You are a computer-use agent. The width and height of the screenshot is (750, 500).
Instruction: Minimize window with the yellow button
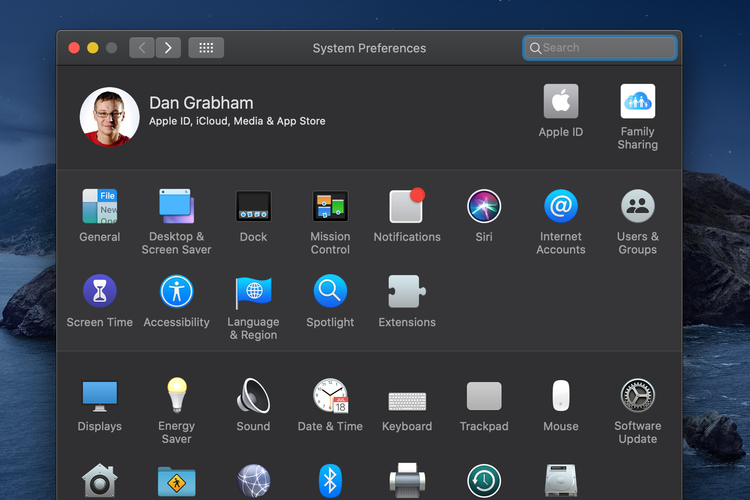[x=93, y=48]
